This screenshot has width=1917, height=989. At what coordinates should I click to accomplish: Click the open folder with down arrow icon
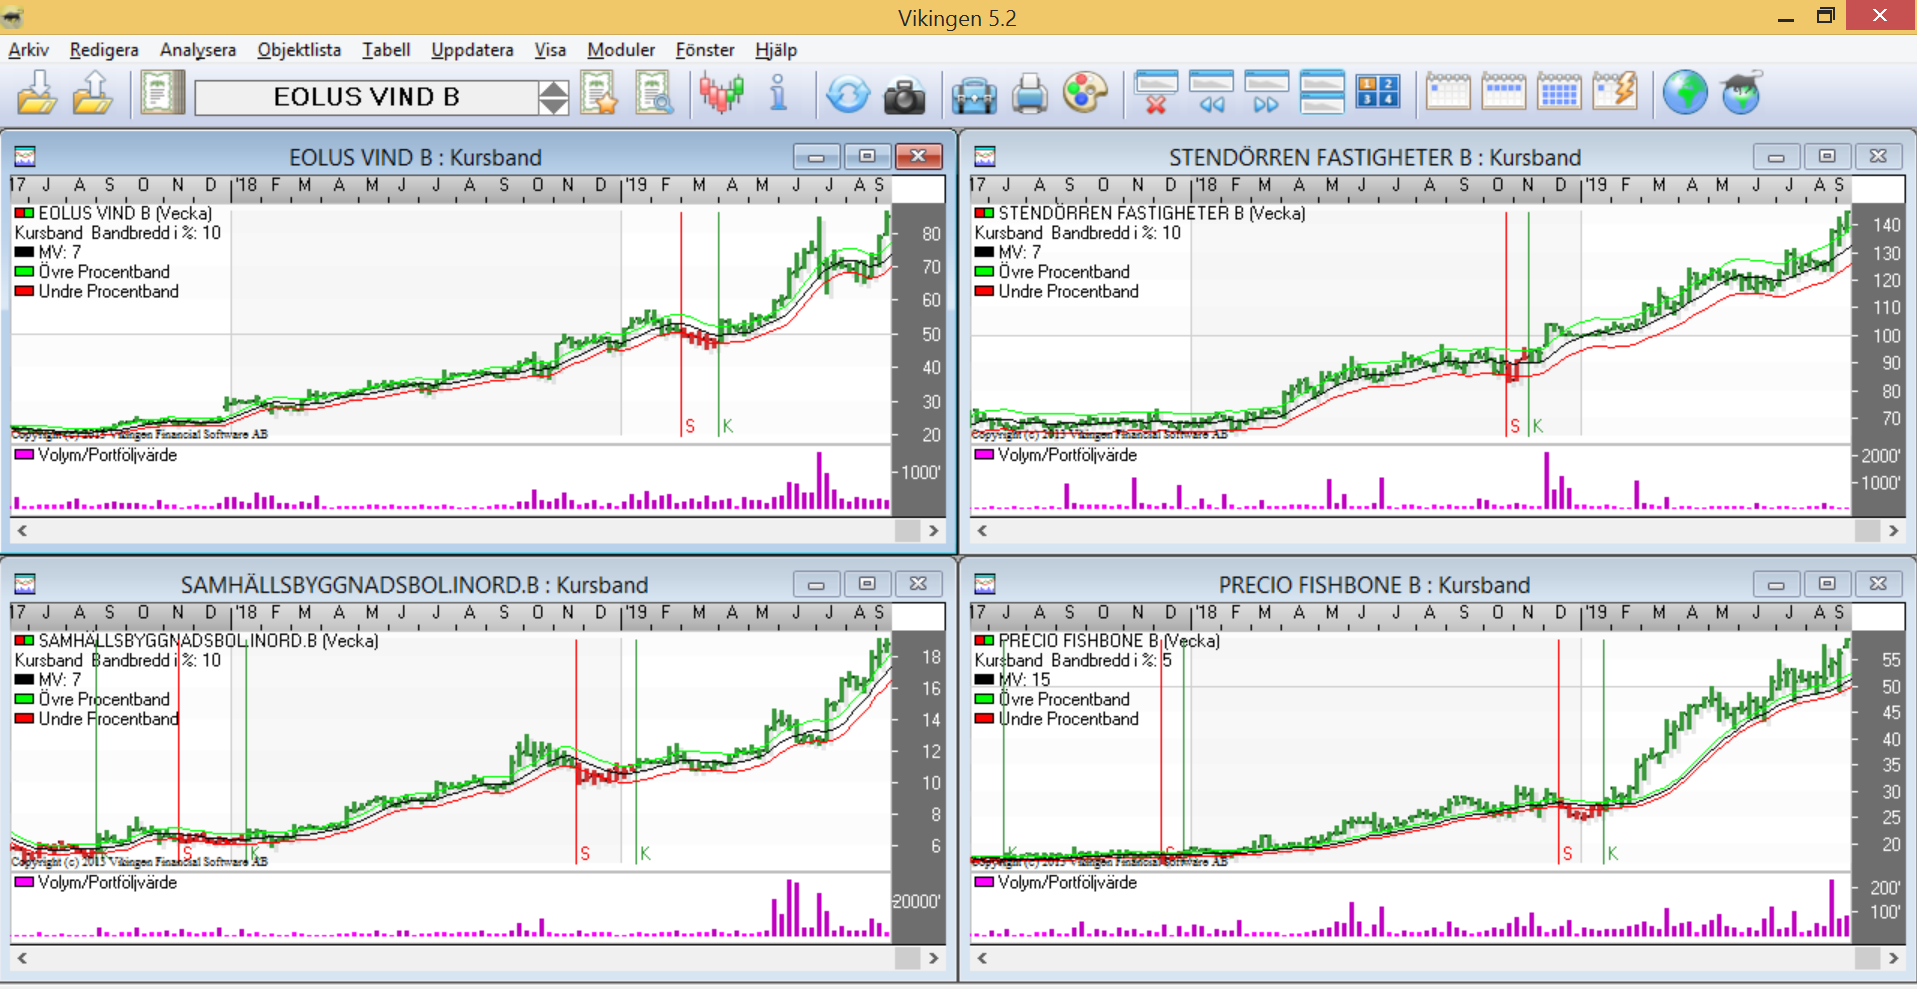click(37, 94)
